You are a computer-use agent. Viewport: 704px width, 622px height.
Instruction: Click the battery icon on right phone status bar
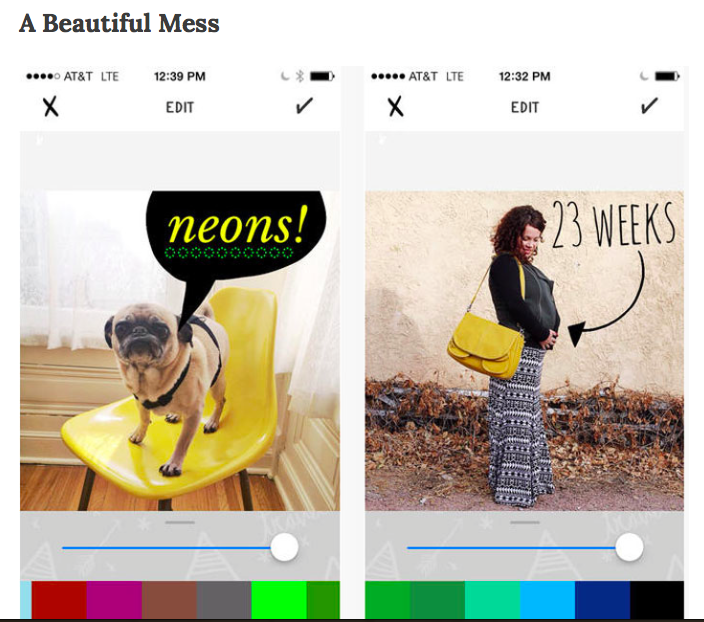pos(667,76)
